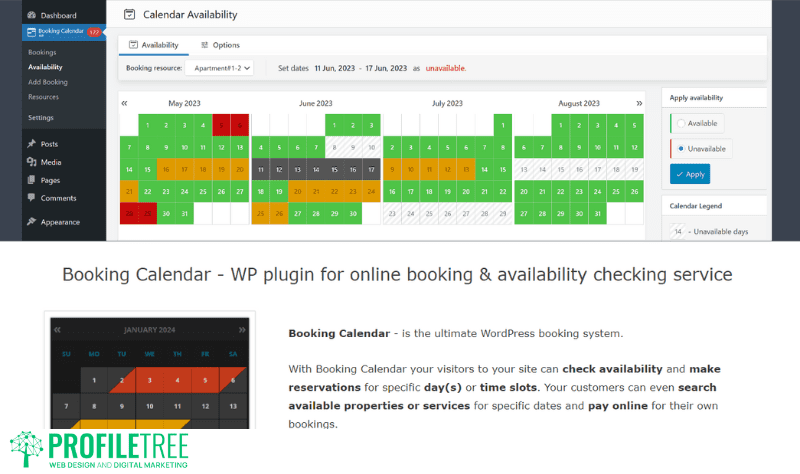
Task: Select the Unavailable radio option
Action: click(681, 148)
